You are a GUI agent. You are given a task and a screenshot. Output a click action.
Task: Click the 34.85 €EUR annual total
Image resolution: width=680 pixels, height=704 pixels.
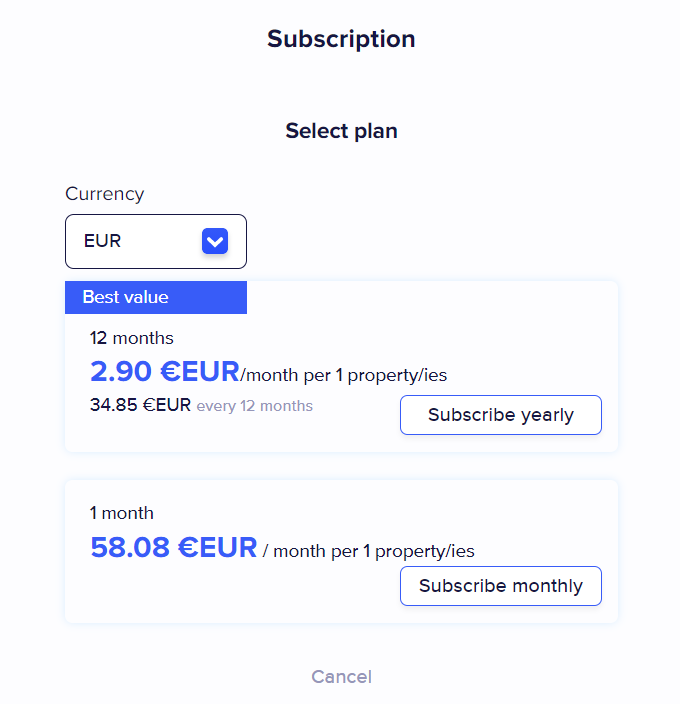(140, 406)
